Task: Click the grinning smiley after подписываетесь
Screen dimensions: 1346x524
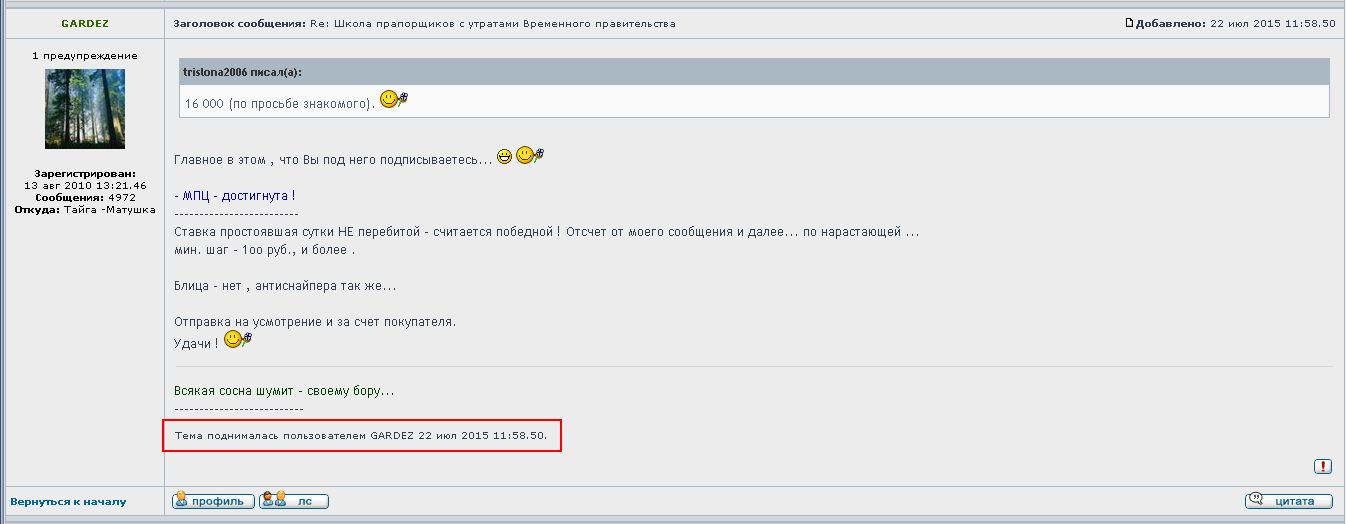Action: point(505,157)
